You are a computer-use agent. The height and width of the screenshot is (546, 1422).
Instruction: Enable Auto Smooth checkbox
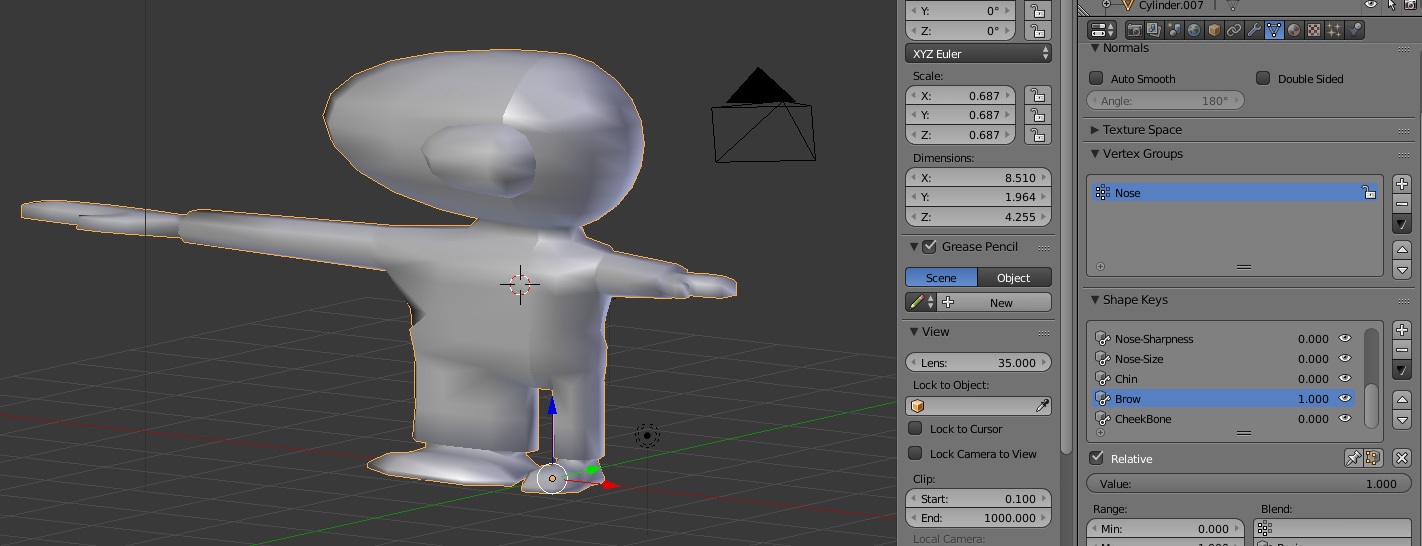[1096, 78]
